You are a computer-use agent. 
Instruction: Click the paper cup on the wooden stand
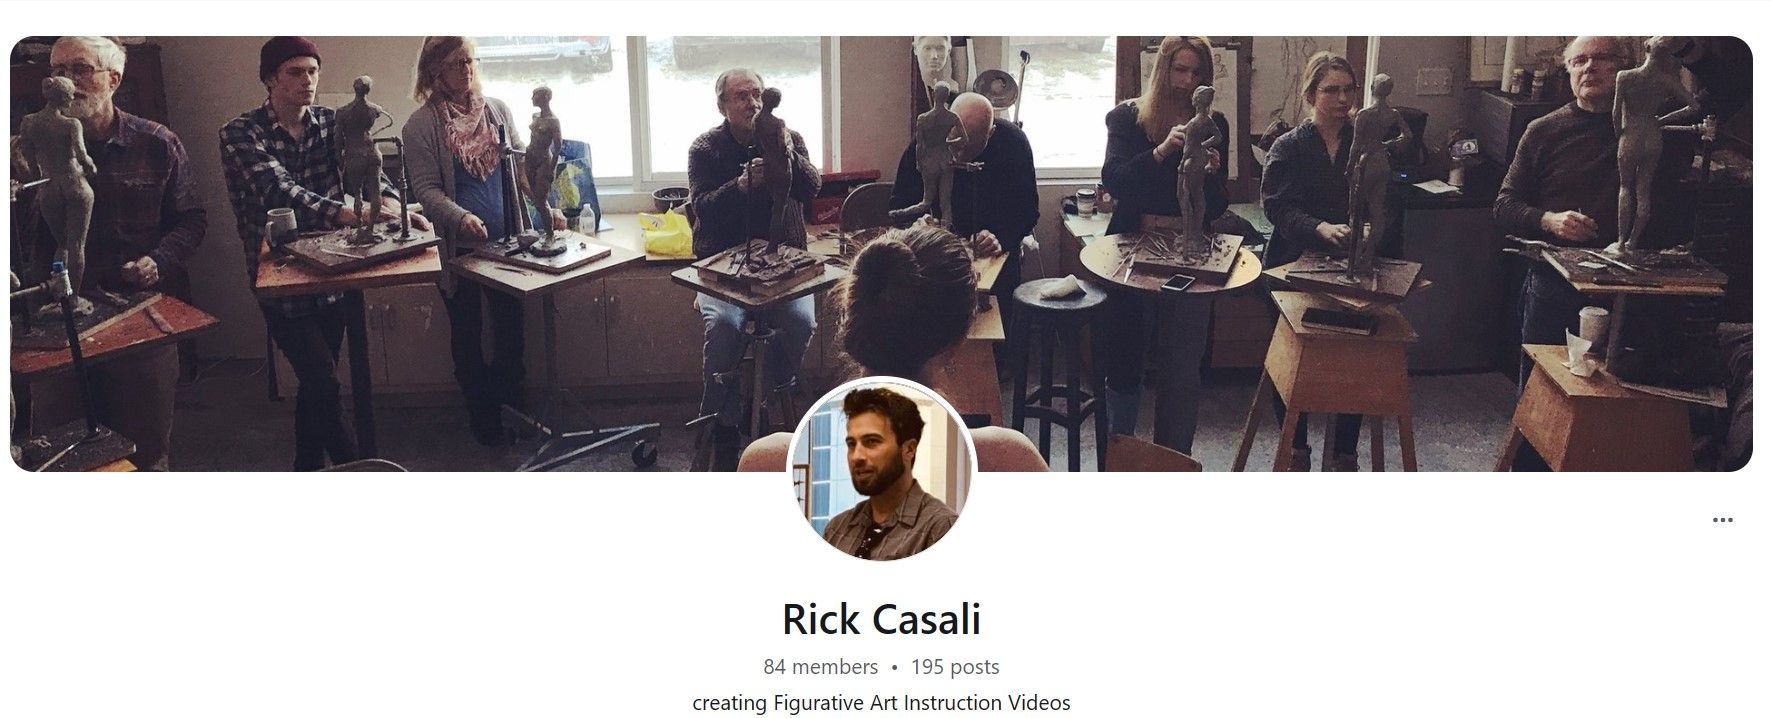pos(1590,329)
